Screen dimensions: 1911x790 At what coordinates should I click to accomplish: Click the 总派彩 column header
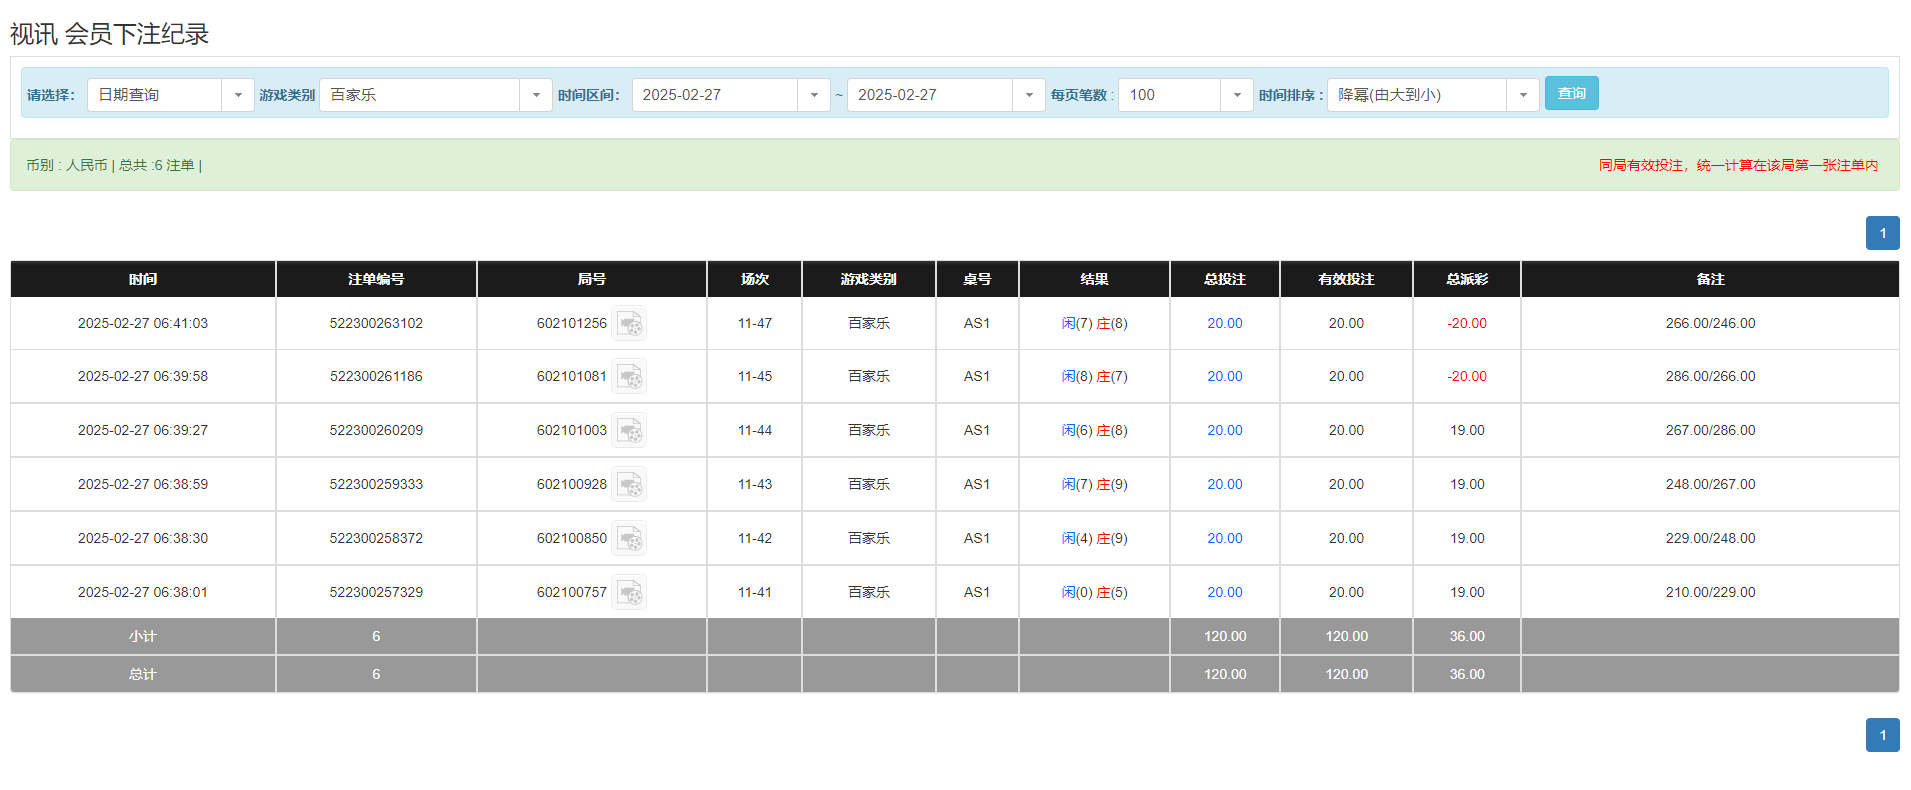(x=1466, y=279)
